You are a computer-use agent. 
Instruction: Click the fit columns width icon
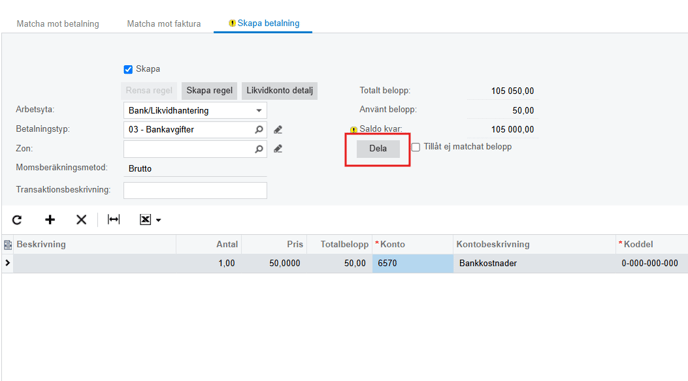114,219
